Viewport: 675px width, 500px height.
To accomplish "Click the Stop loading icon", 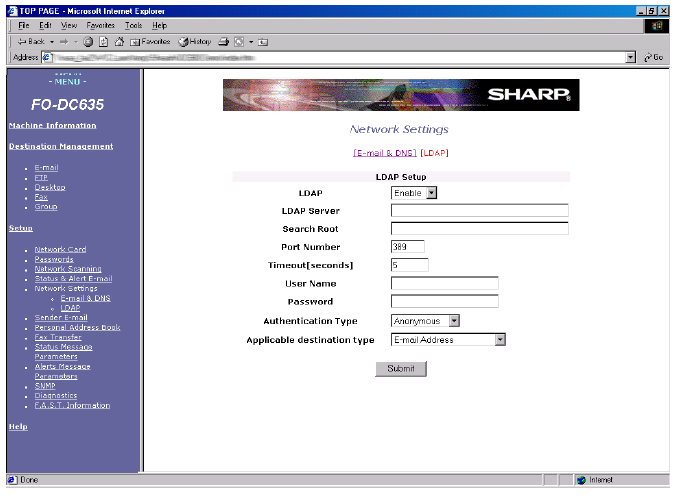I will 88,41.
